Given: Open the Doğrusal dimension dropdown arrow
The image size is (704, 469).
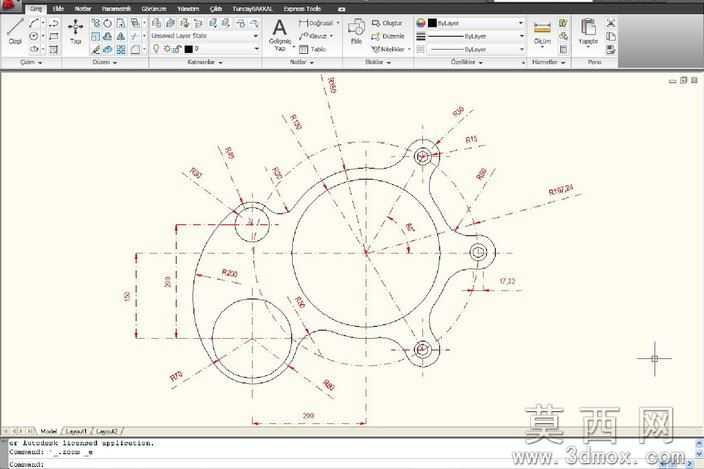Looking at the screenshot, I should pos(338,23).
